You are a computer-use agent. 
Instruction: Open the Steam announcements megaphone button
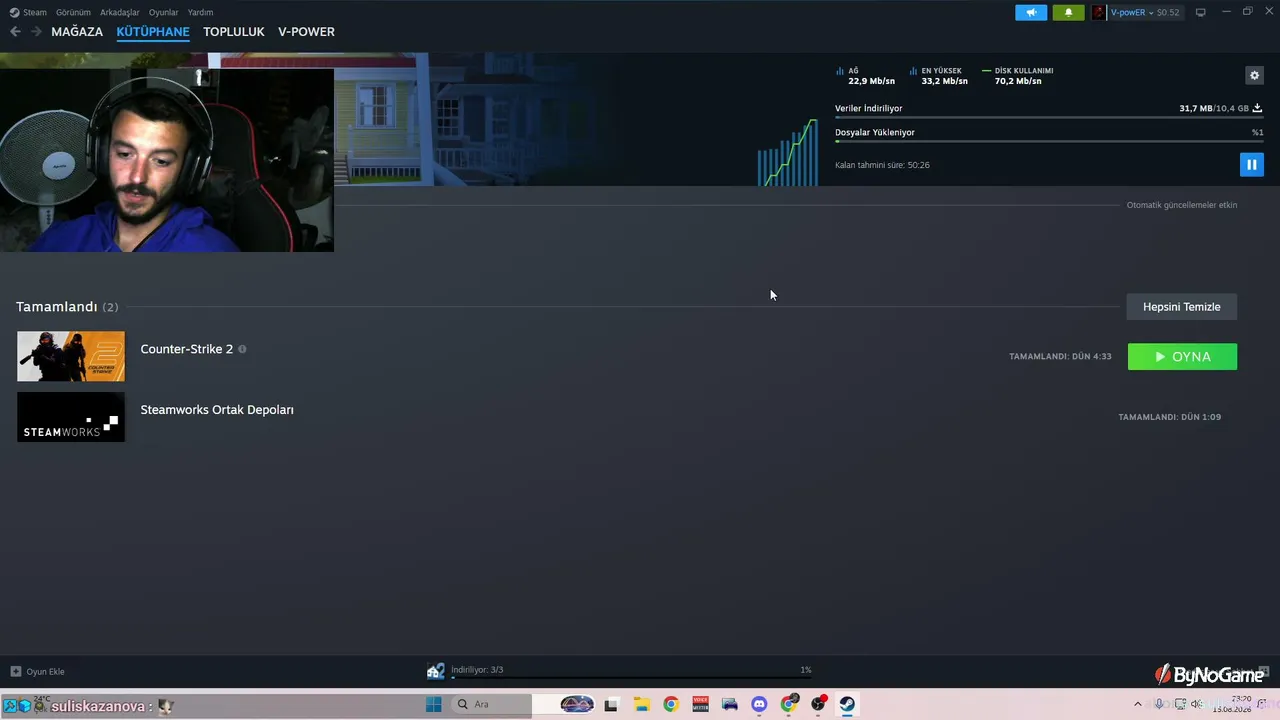click(1031, 12)
